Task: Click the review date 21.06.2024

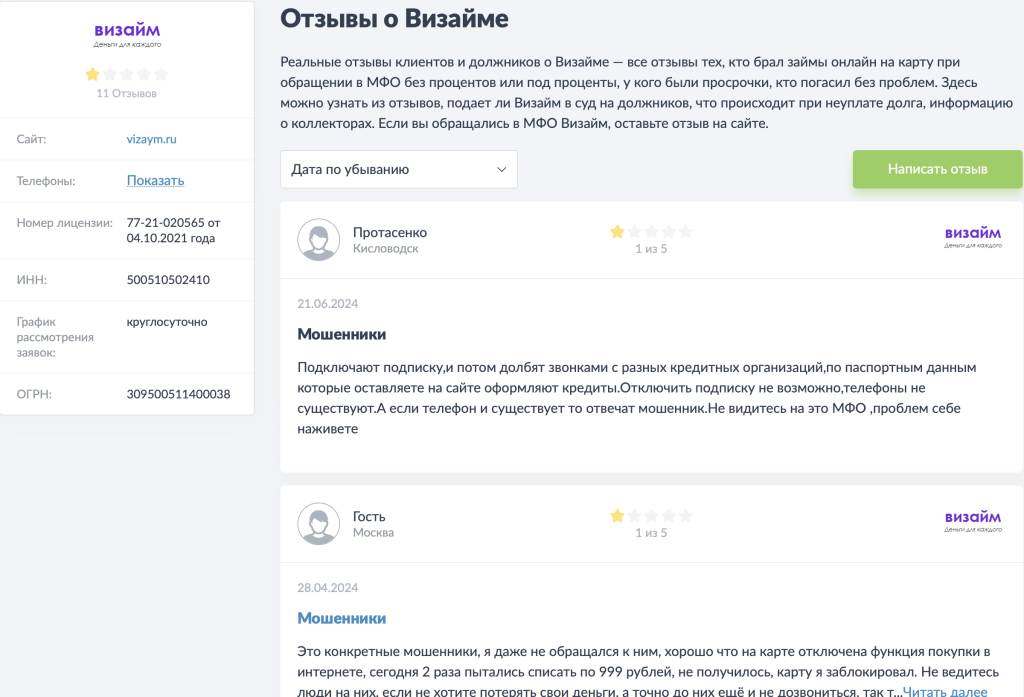Action: point(327,304)
